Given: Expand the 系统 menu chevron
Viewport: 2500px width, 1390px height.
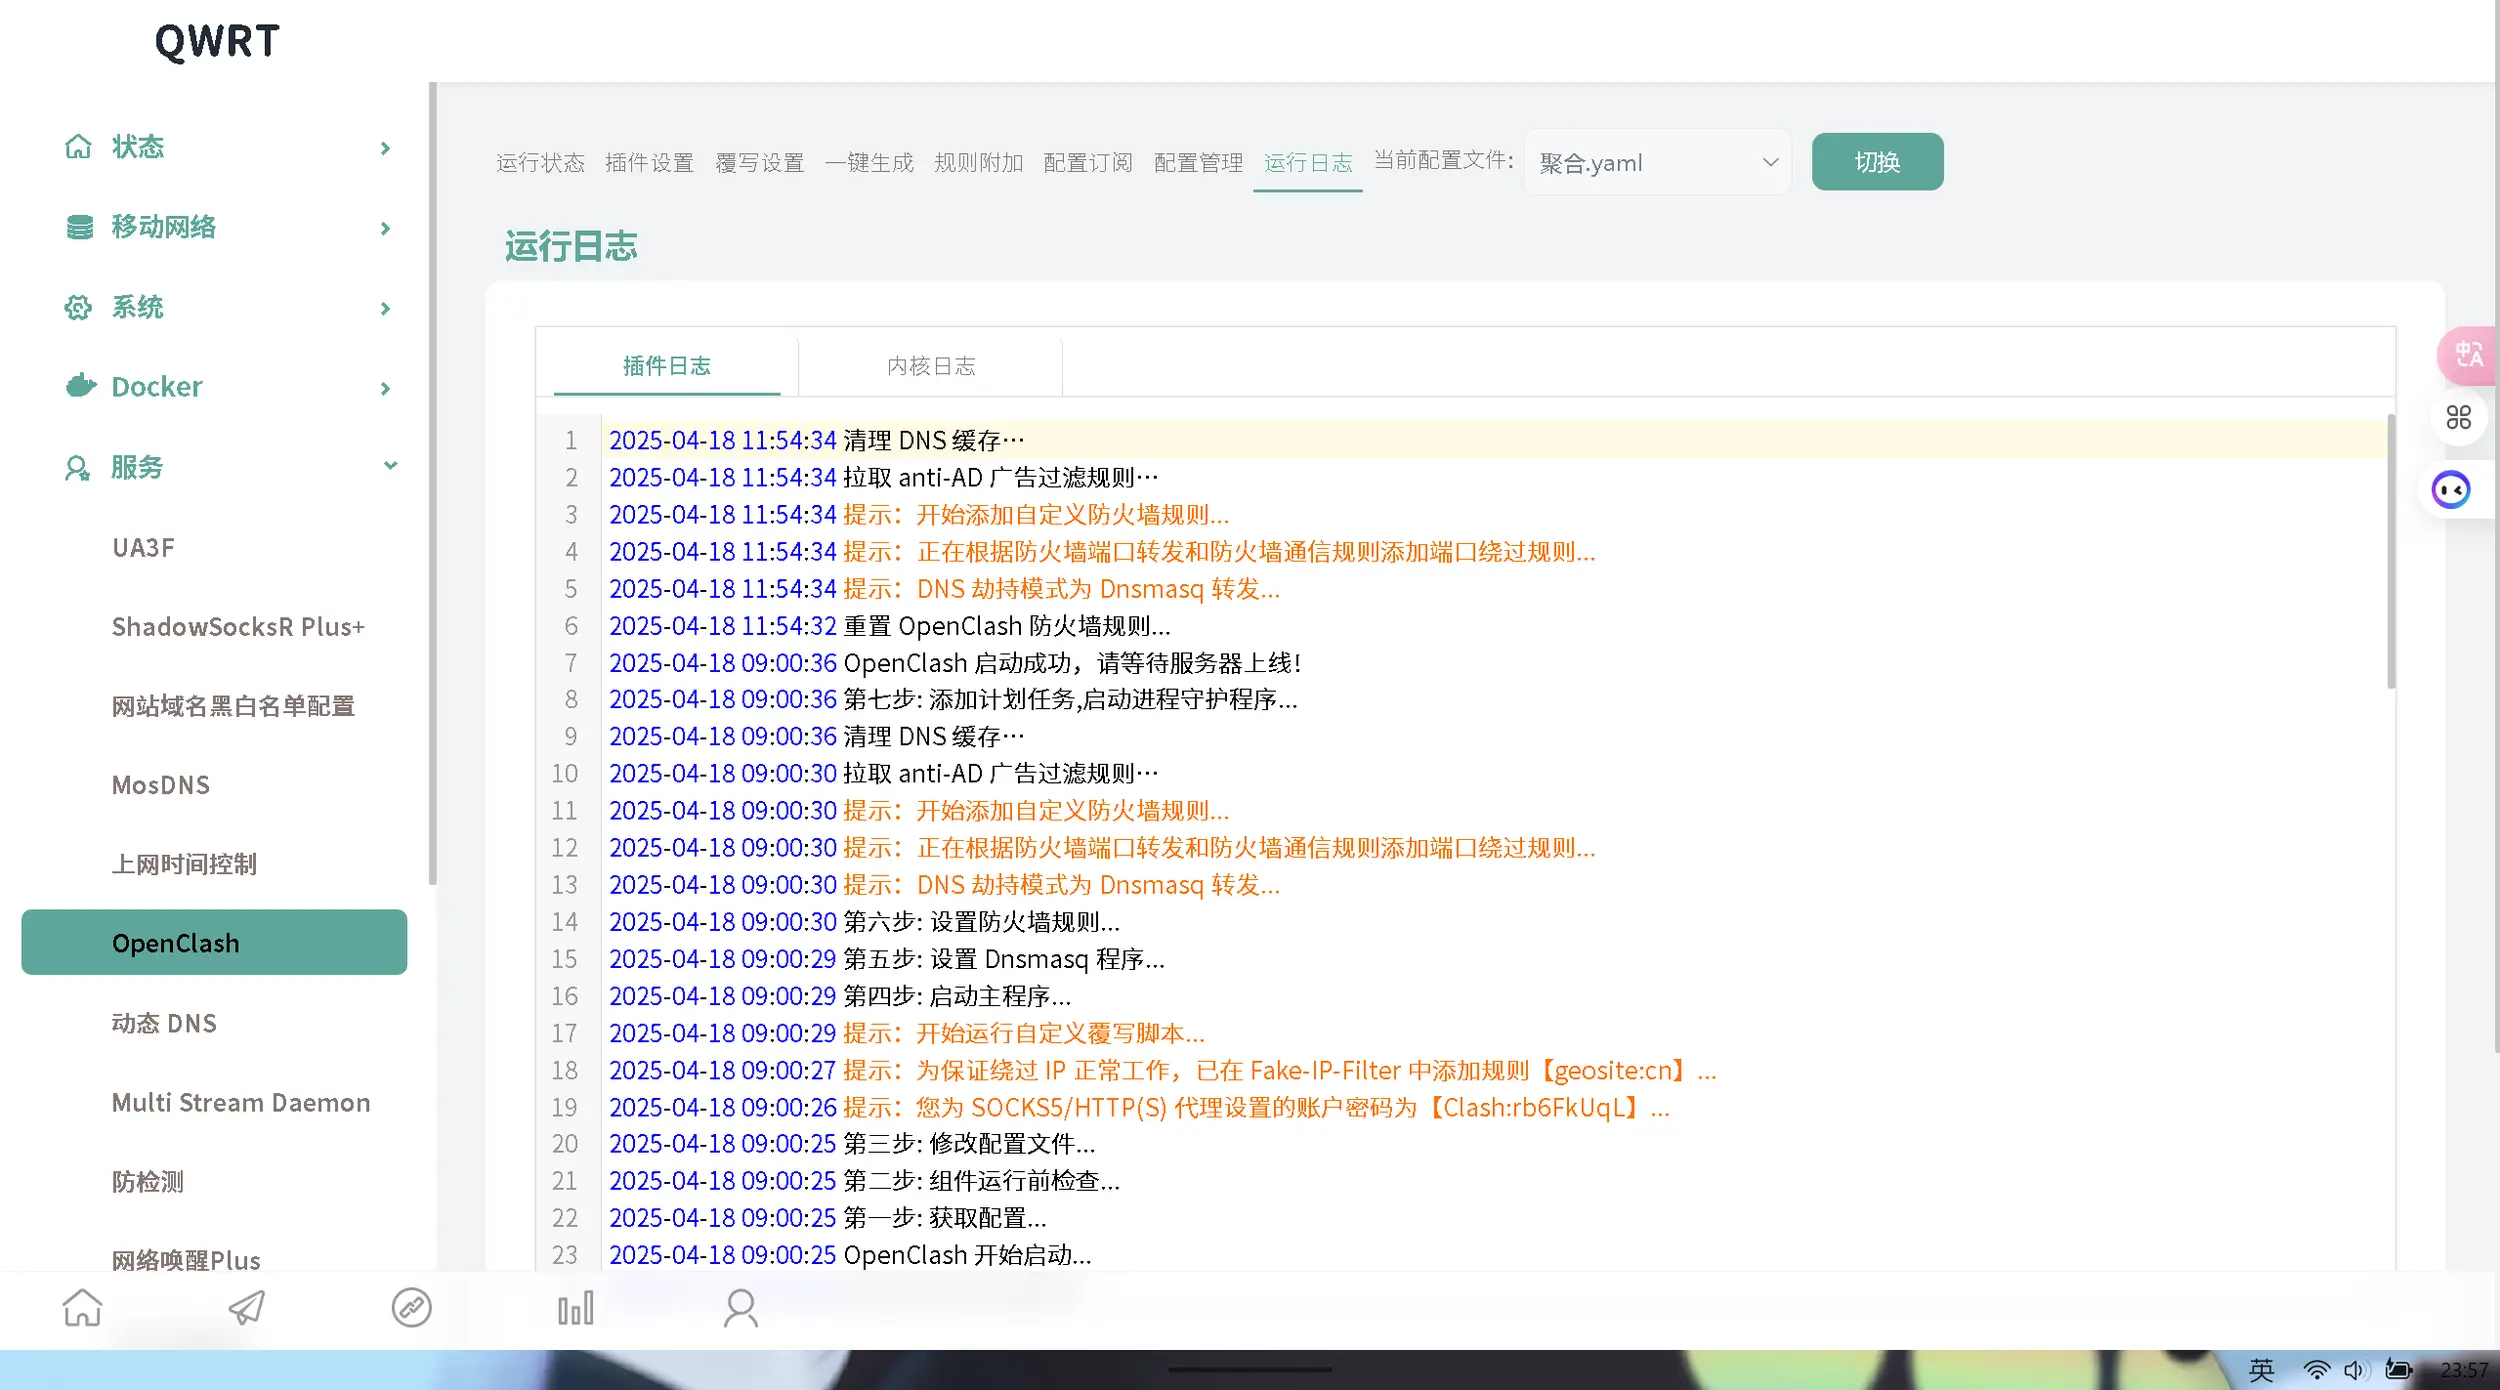Looking at the screenshot, I should click(x=386, y=308).
